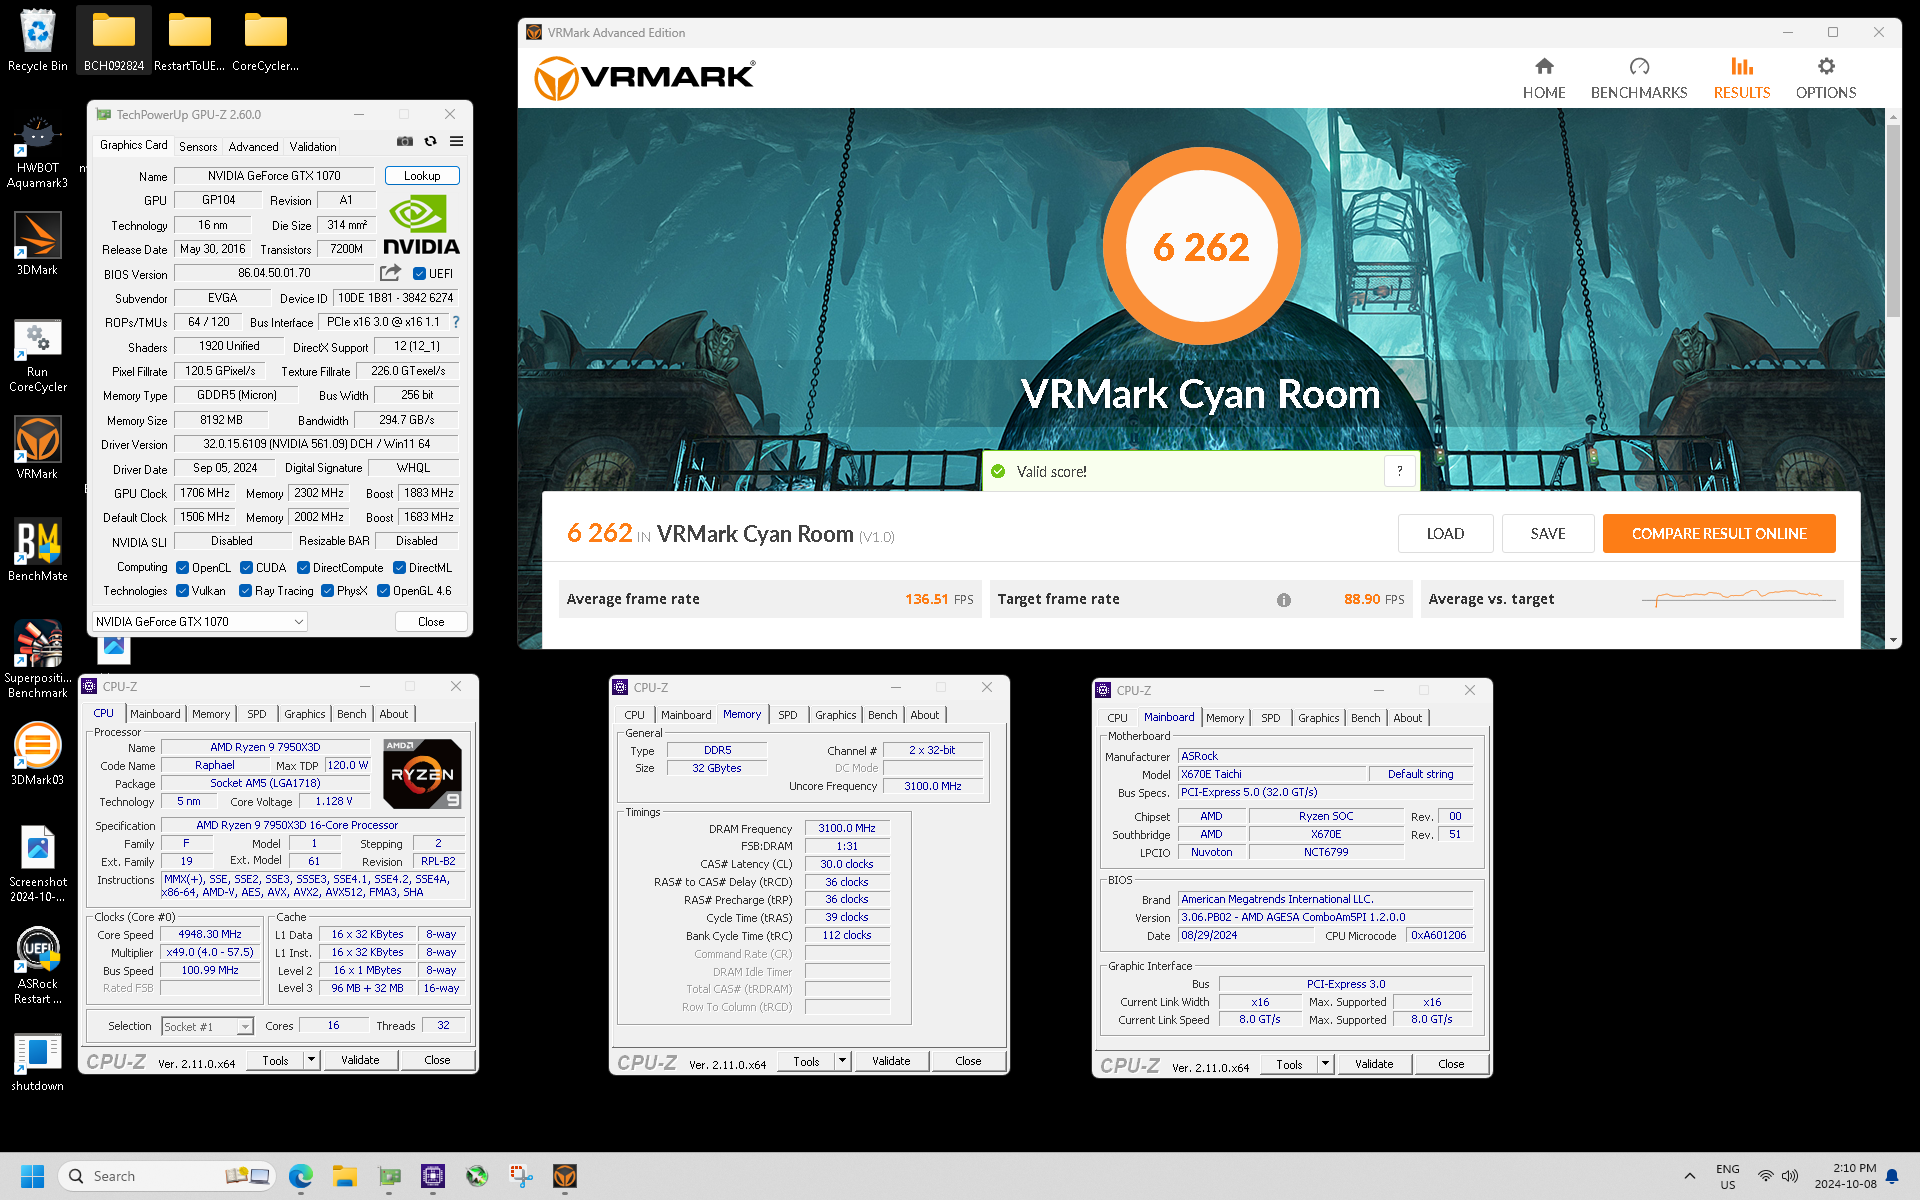Select BenchMate desktop shortcut

(38, 549)
